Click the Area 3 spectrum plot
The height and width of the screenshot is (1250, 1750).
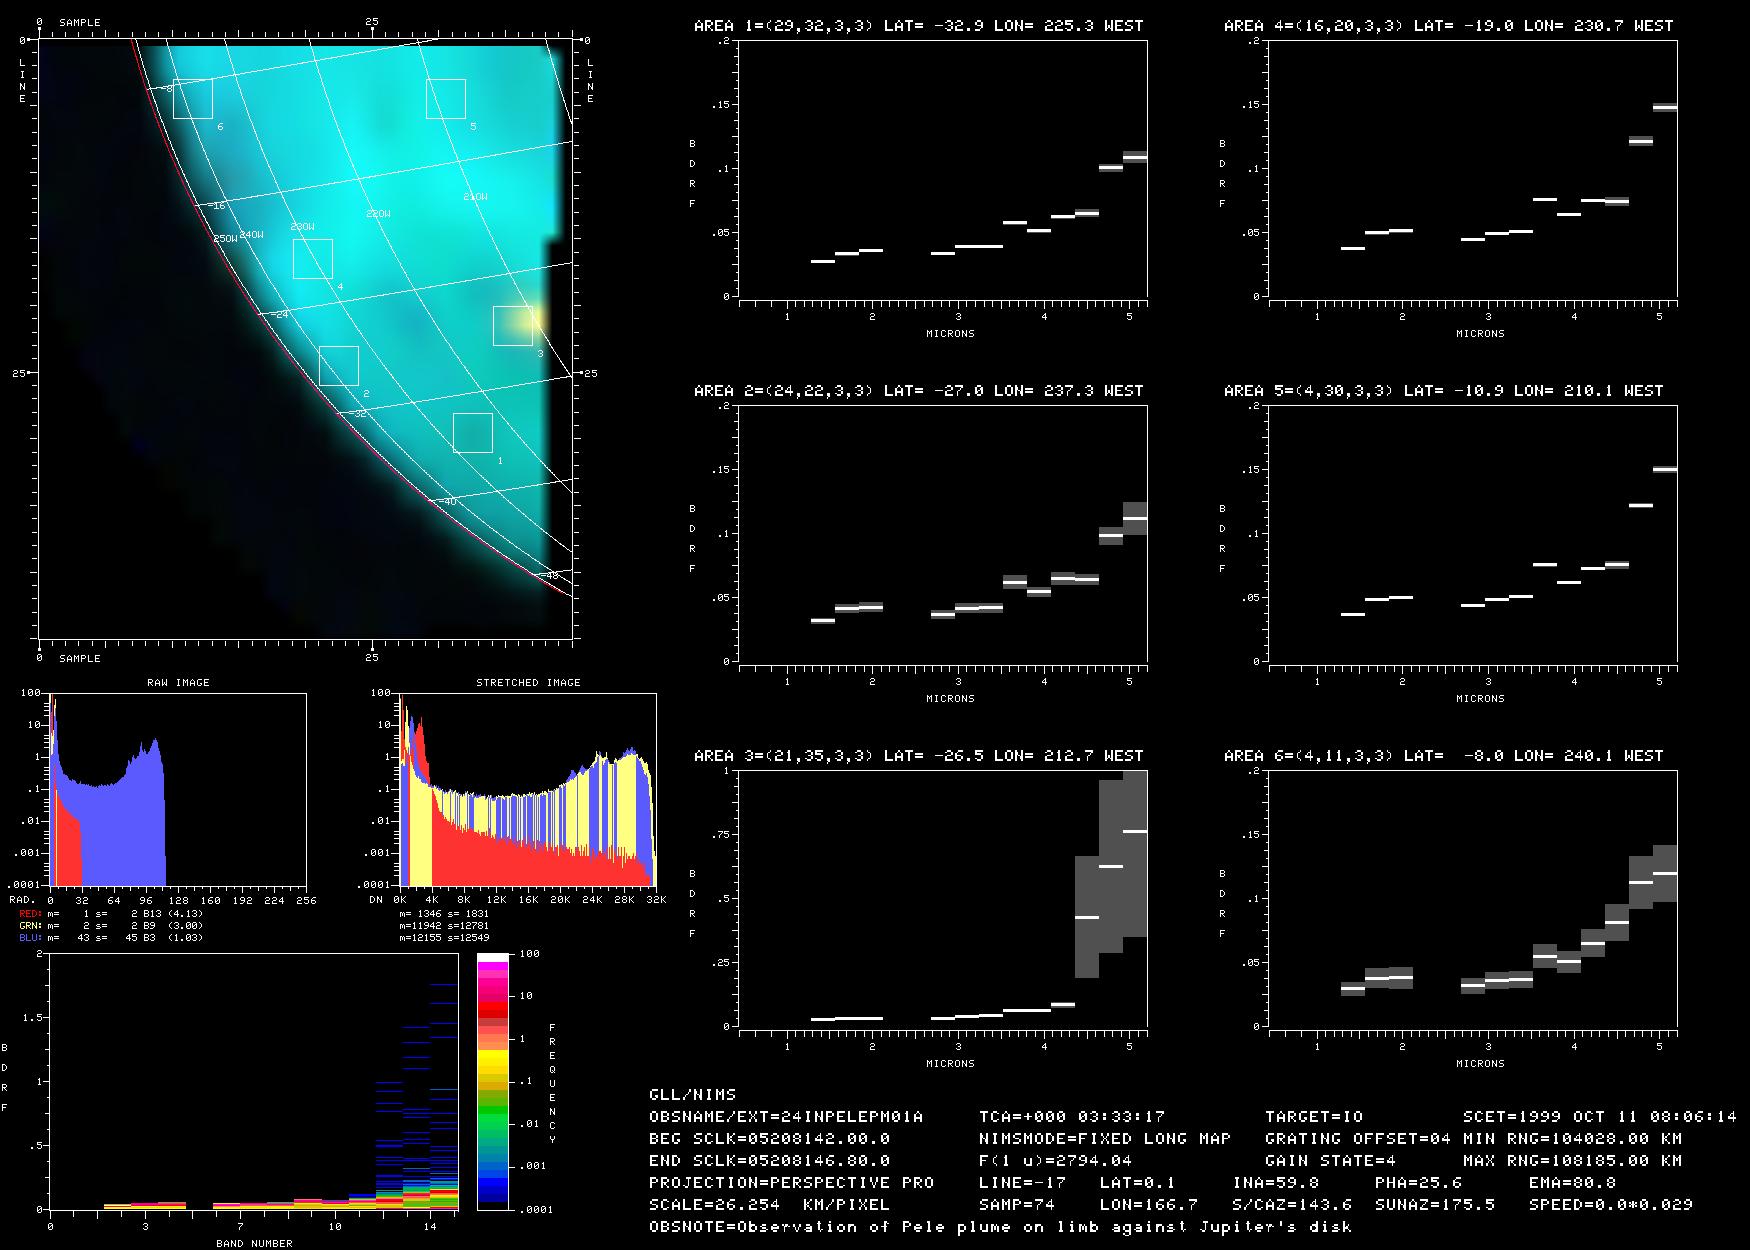coord(943,899)
